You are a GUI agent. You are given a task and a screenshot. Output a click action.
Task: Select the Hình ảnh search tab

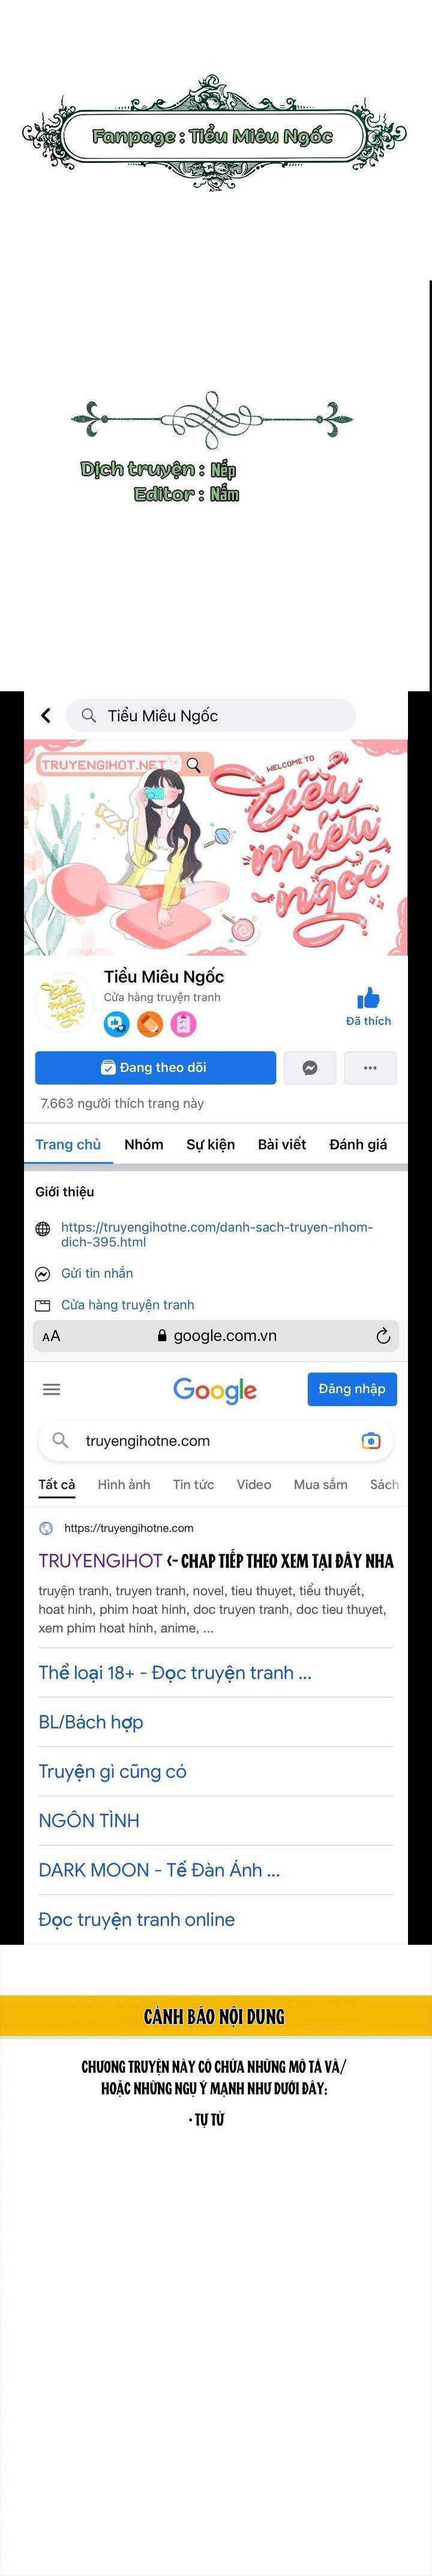[124, 1484]
